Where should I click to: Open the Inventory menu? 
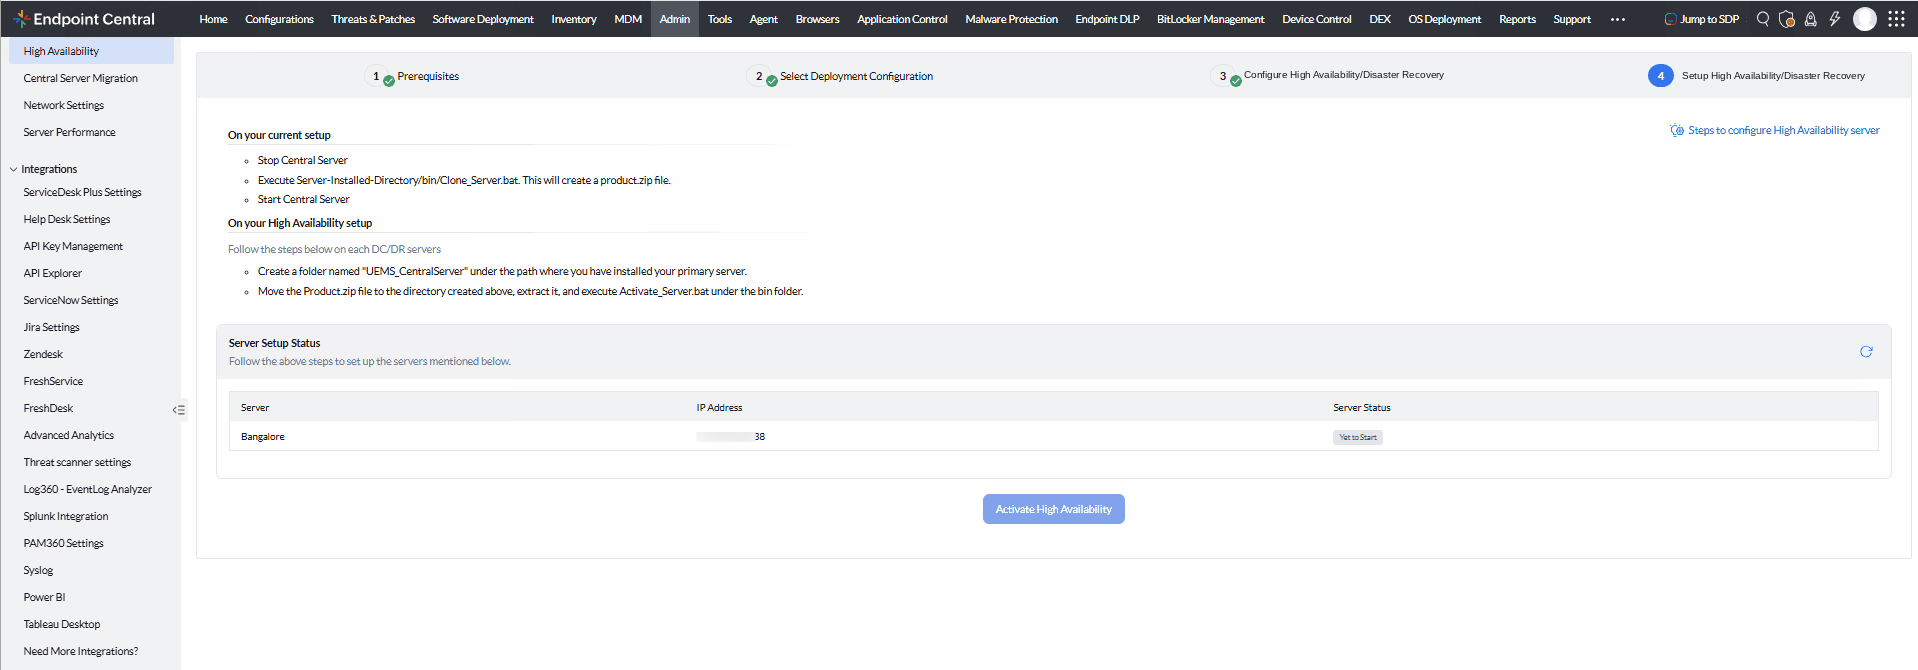pyautogui.click(x=574, y=19)
